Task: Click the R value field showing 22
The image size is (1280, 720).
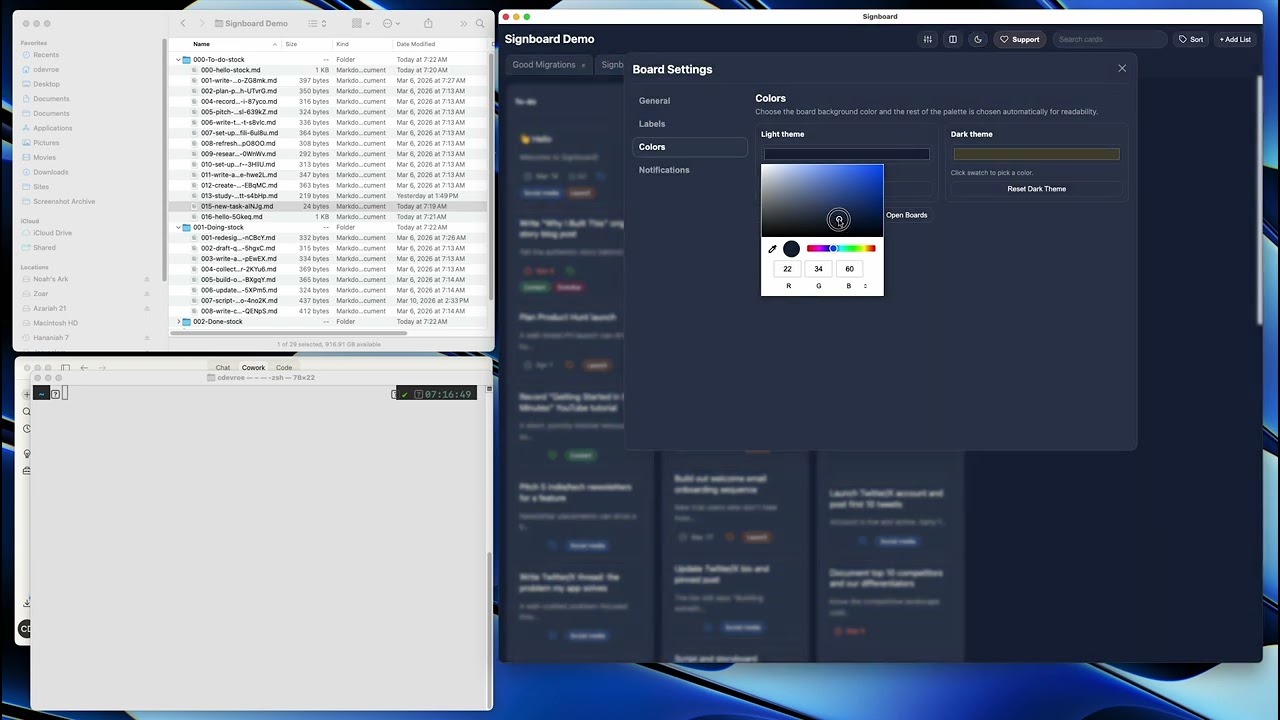Action: point(788,269)
